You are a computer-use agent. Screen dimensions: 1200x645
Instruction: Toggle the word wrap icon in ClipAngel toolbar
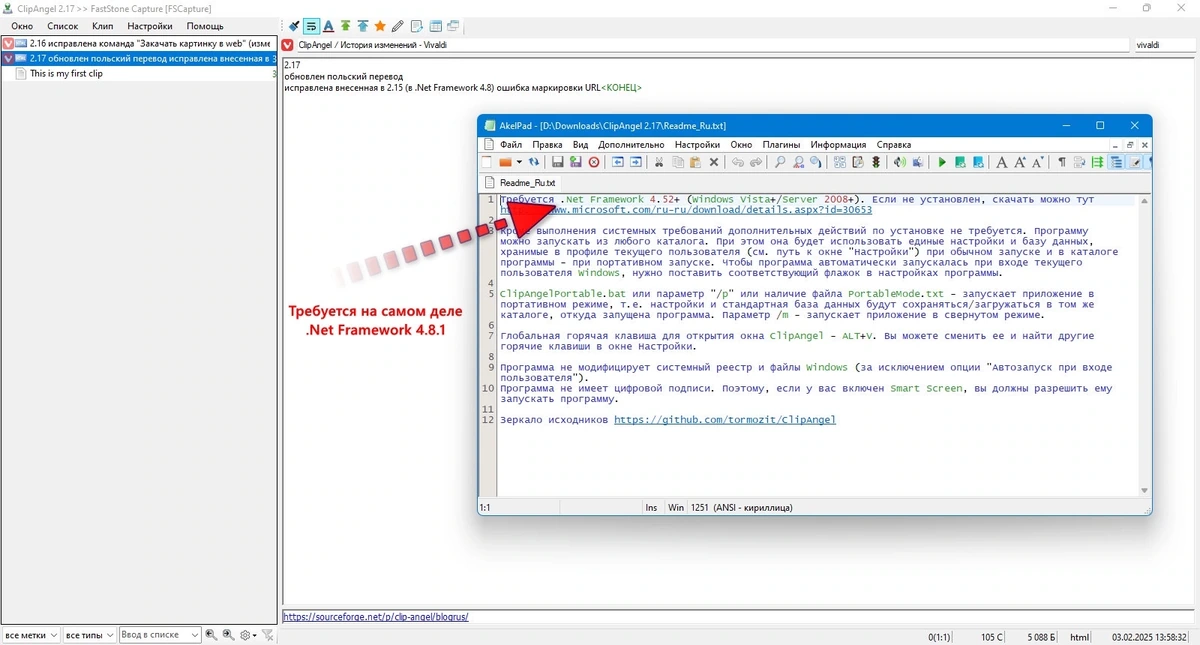coord(311,26)
